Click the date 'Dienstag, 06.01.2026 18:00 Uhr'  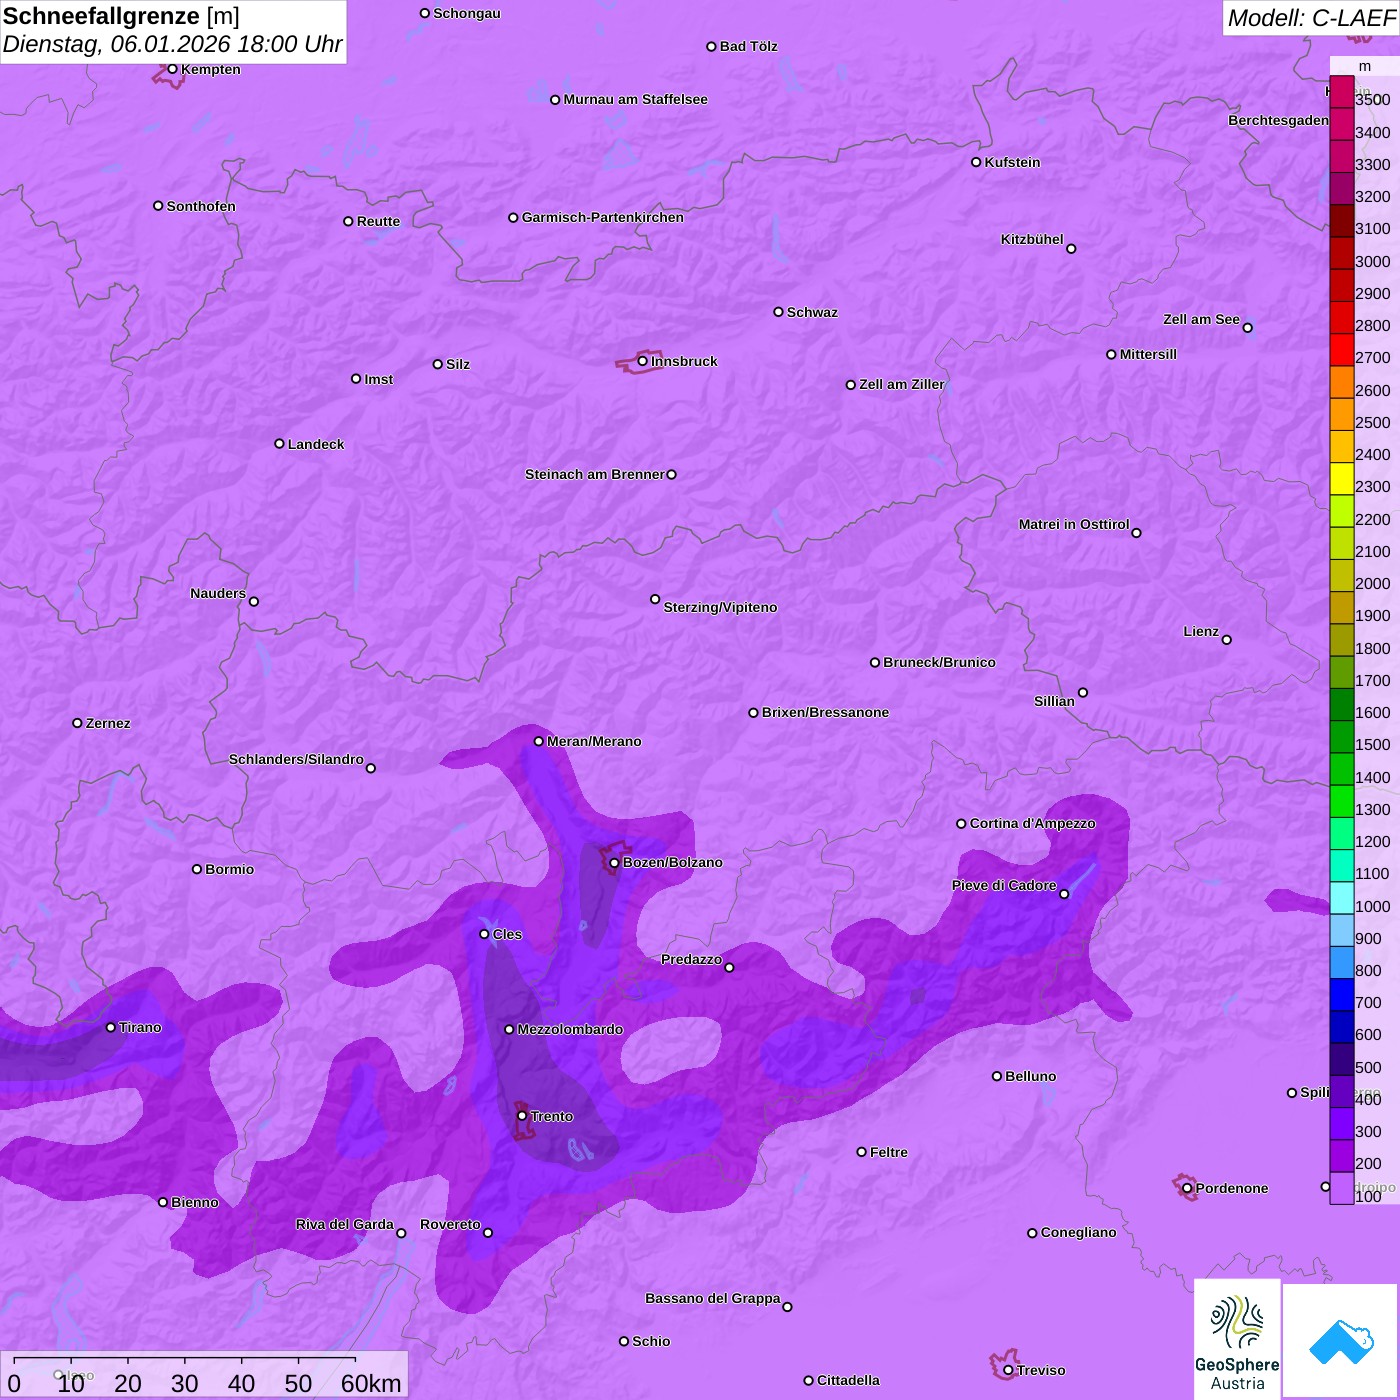172,45
